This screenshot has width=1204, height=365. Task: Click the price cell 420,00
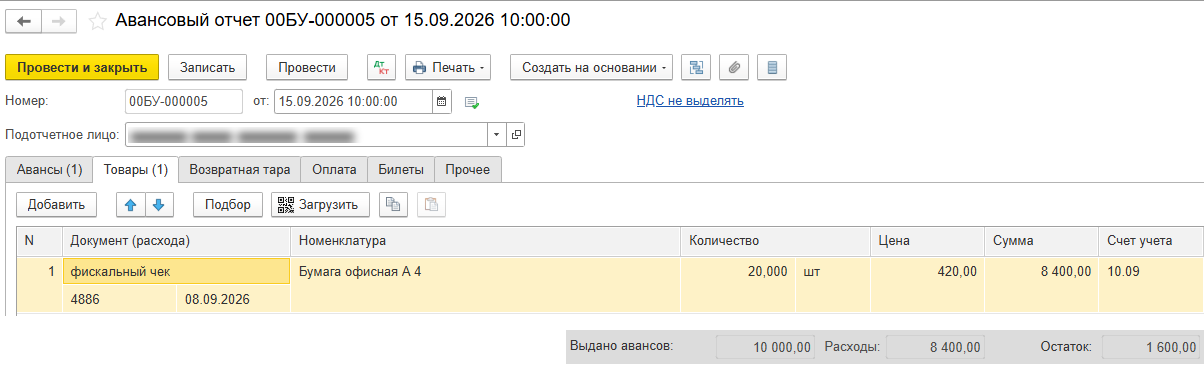click(927, 271)
